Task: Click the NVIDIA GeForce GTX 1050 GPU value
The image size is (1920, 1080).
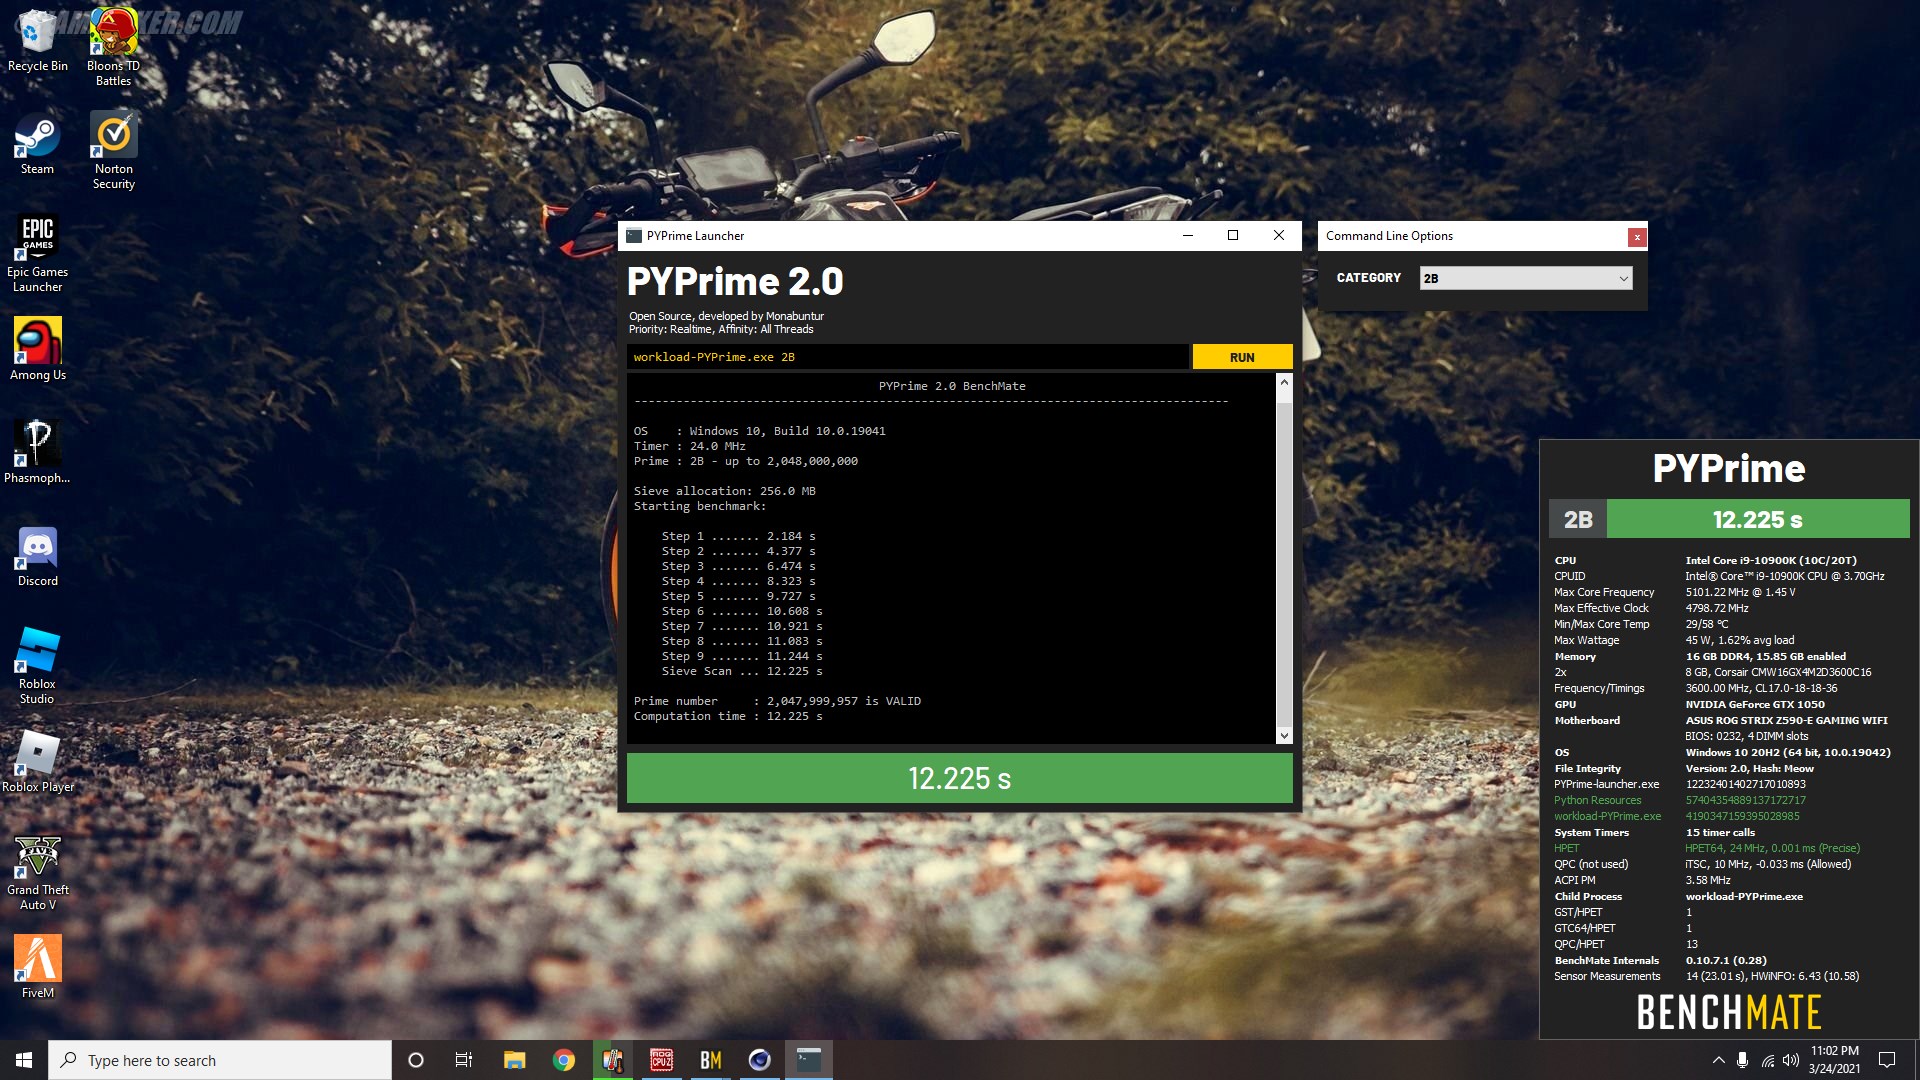Action: tap(1755, 704)
